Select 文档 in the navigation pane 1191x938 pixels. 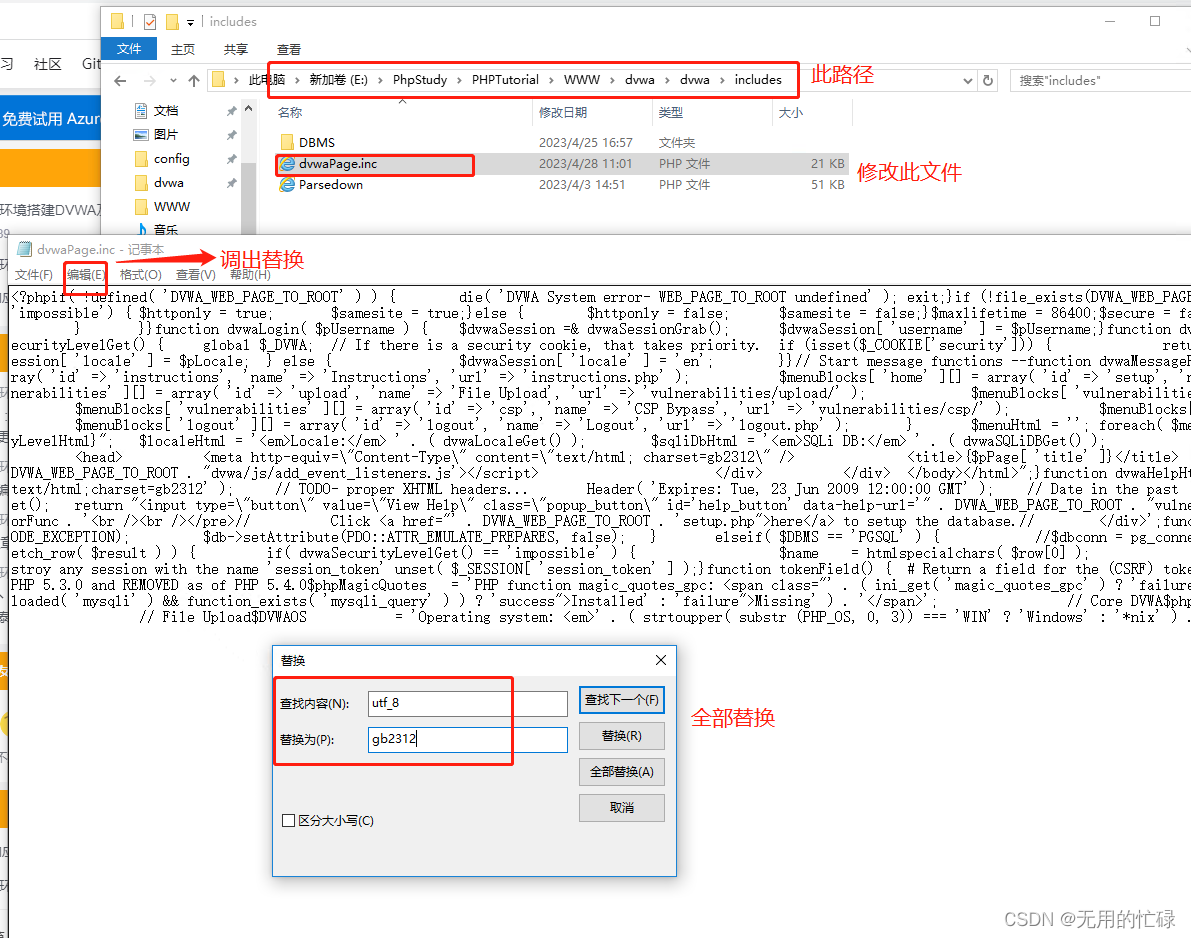point(166,111)
